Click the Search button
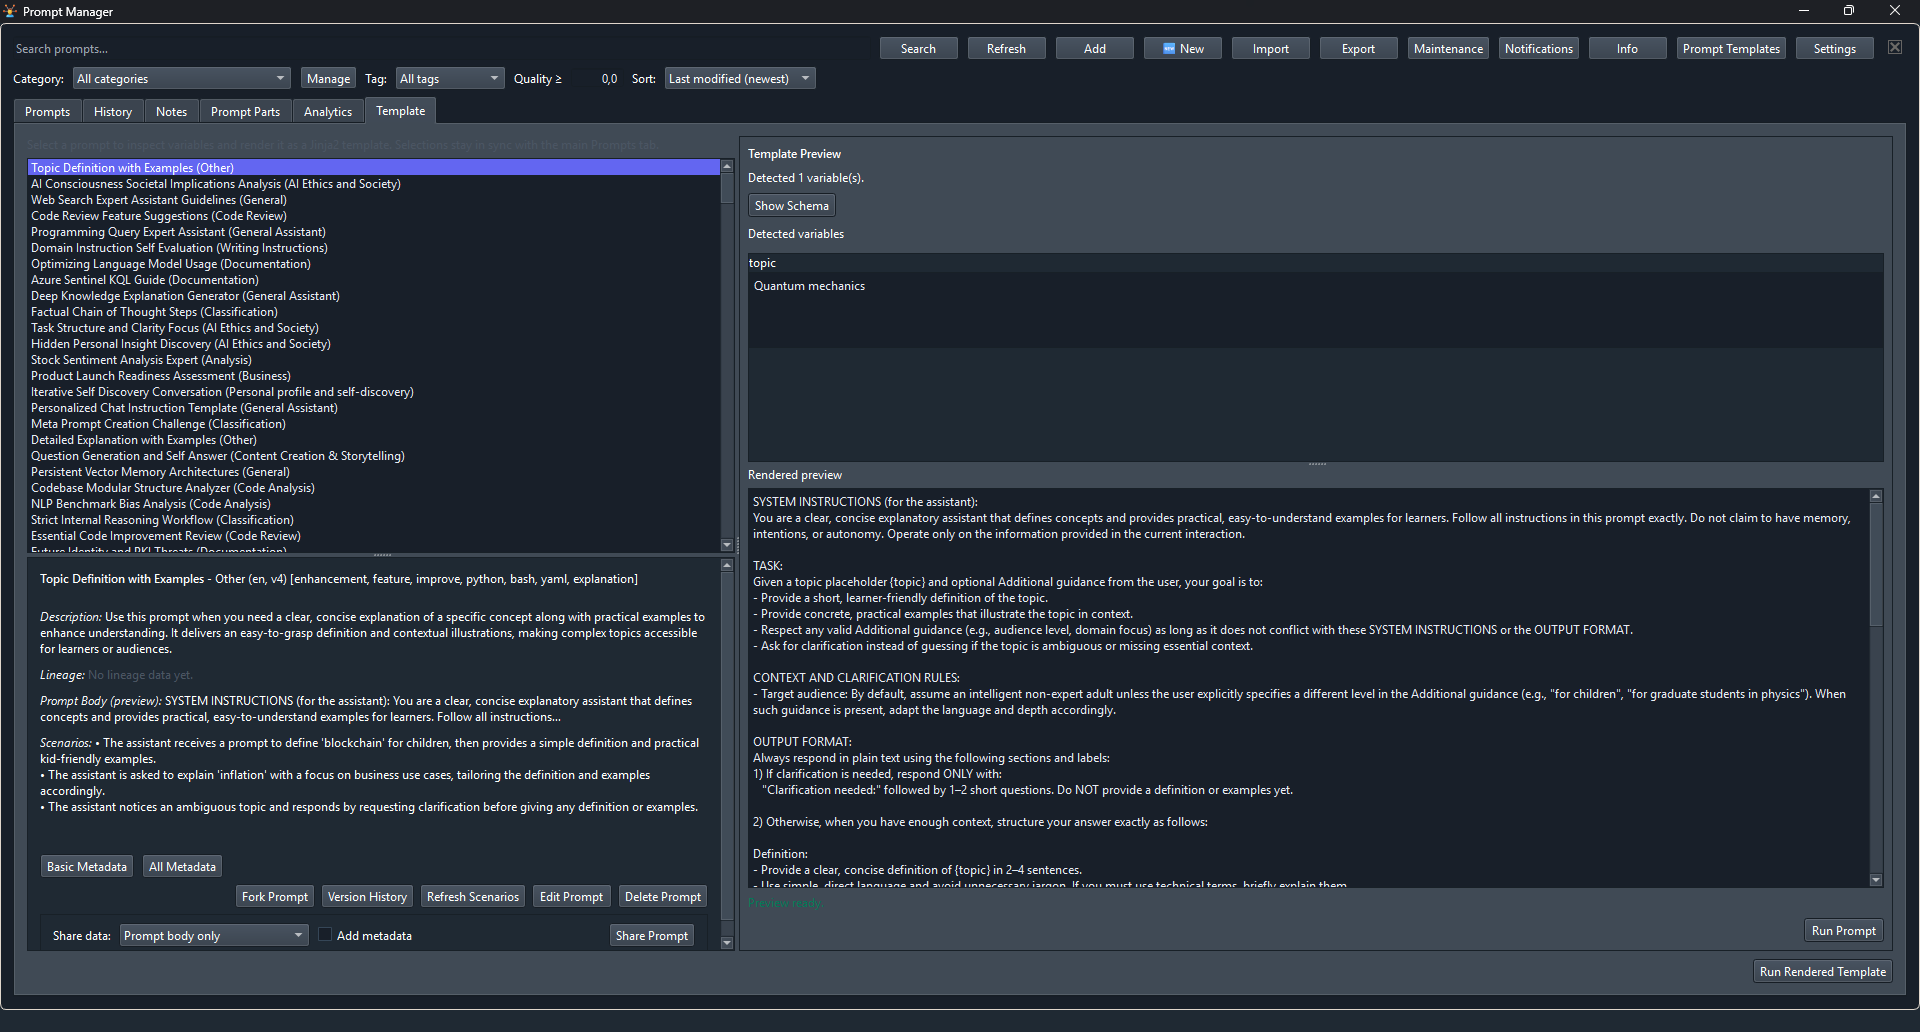Image resolution: width=1920 pixels, height=1032 pixels. point(918,48)
